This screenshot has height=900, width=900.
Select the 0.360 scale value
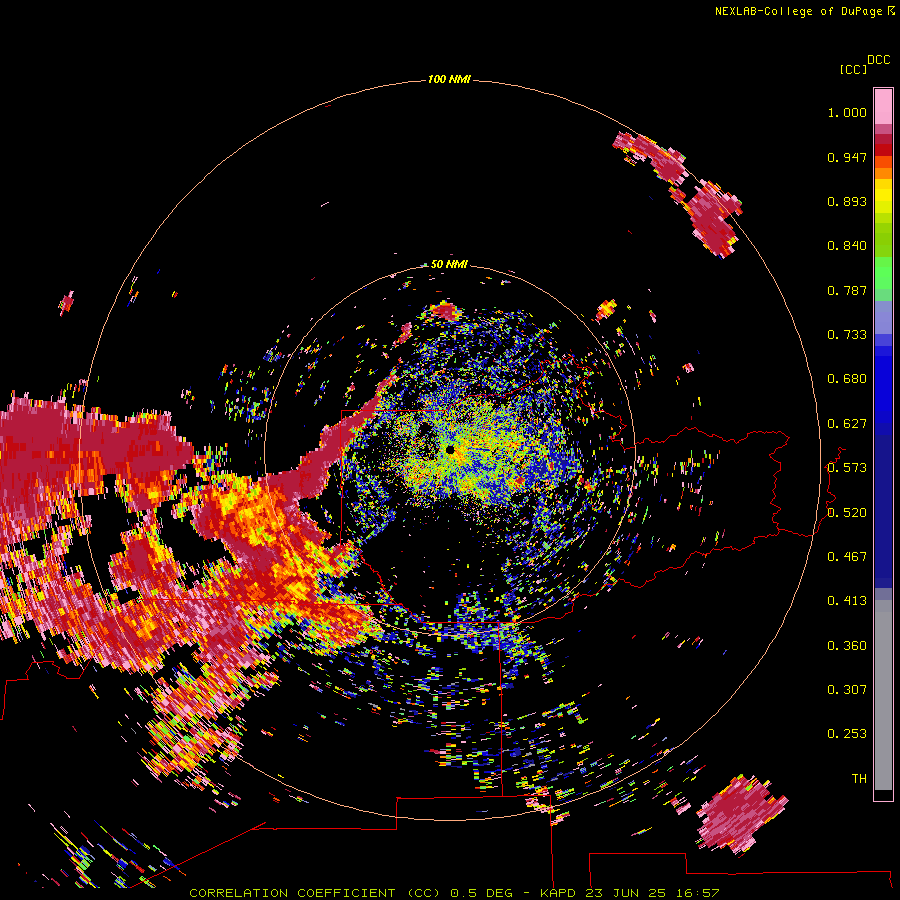click(847, 646)
